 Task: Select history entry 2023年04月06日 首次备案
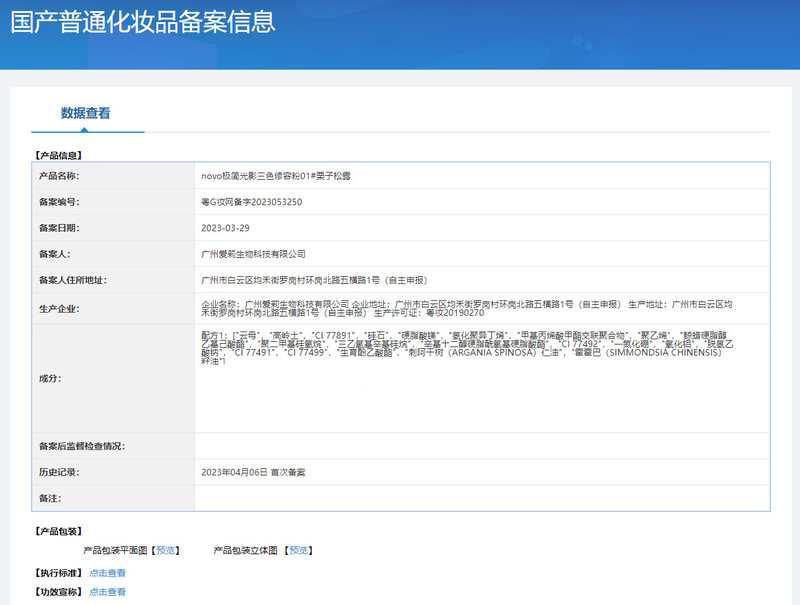tap(253, 472)
